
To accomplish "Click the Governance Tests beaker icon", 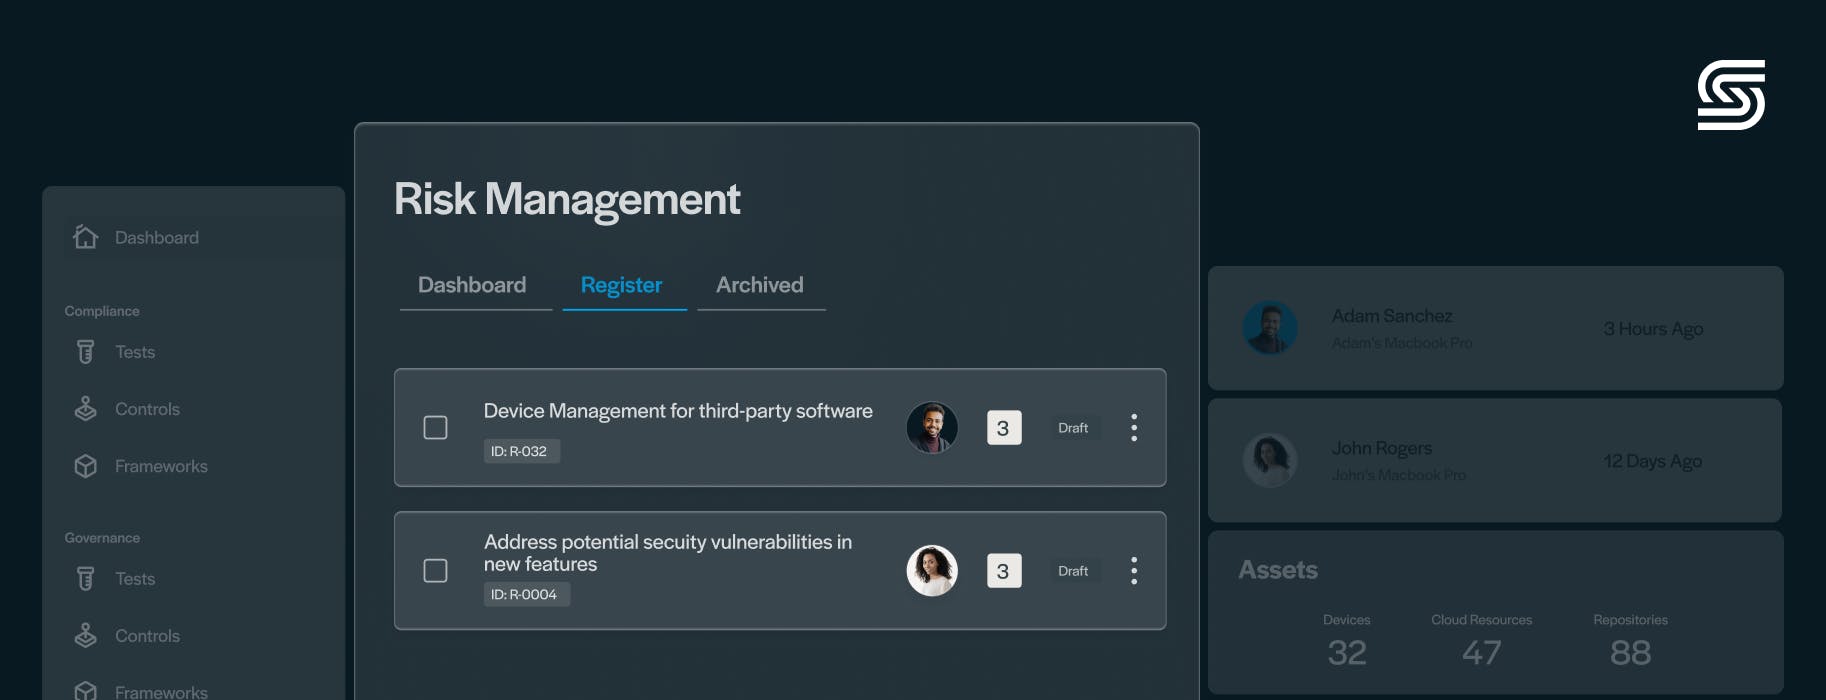I will (x=86, y=579).
